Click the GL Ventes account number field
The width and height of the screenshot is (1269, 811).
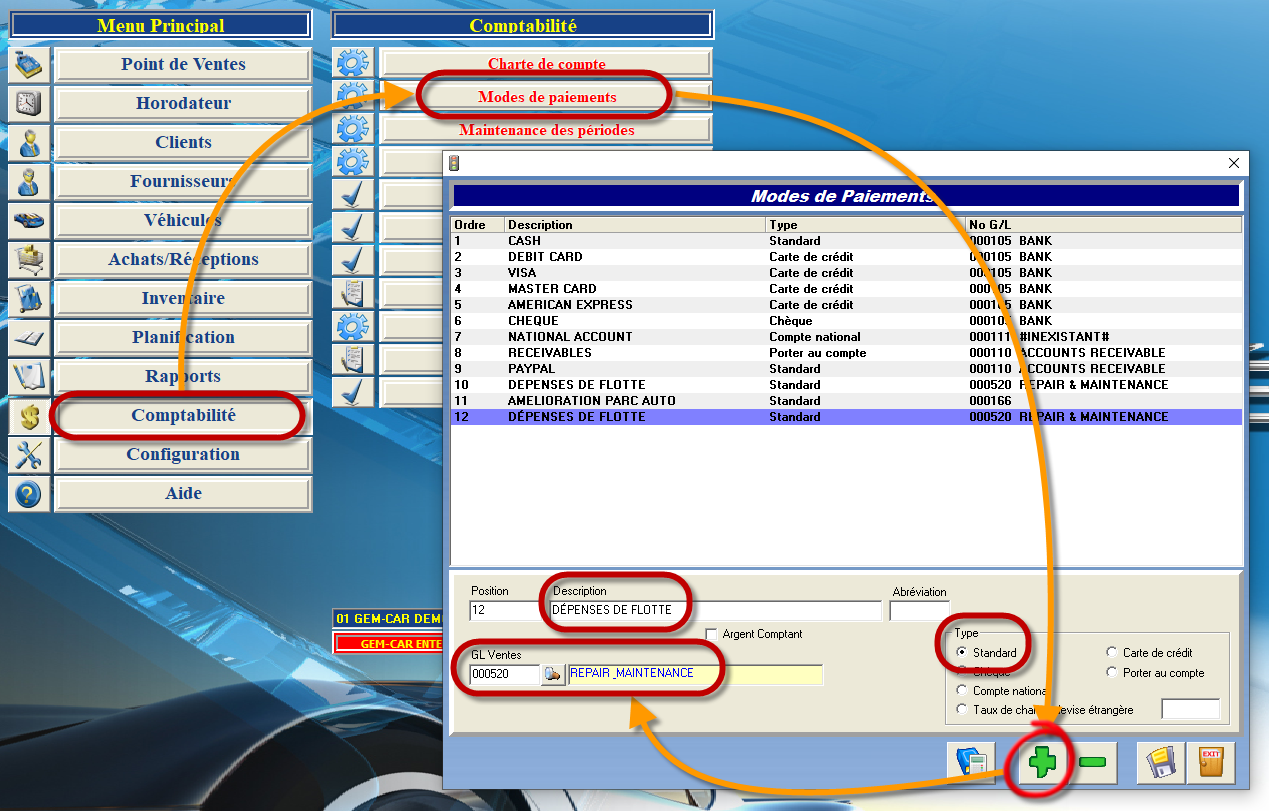click(x=504, y=675)
